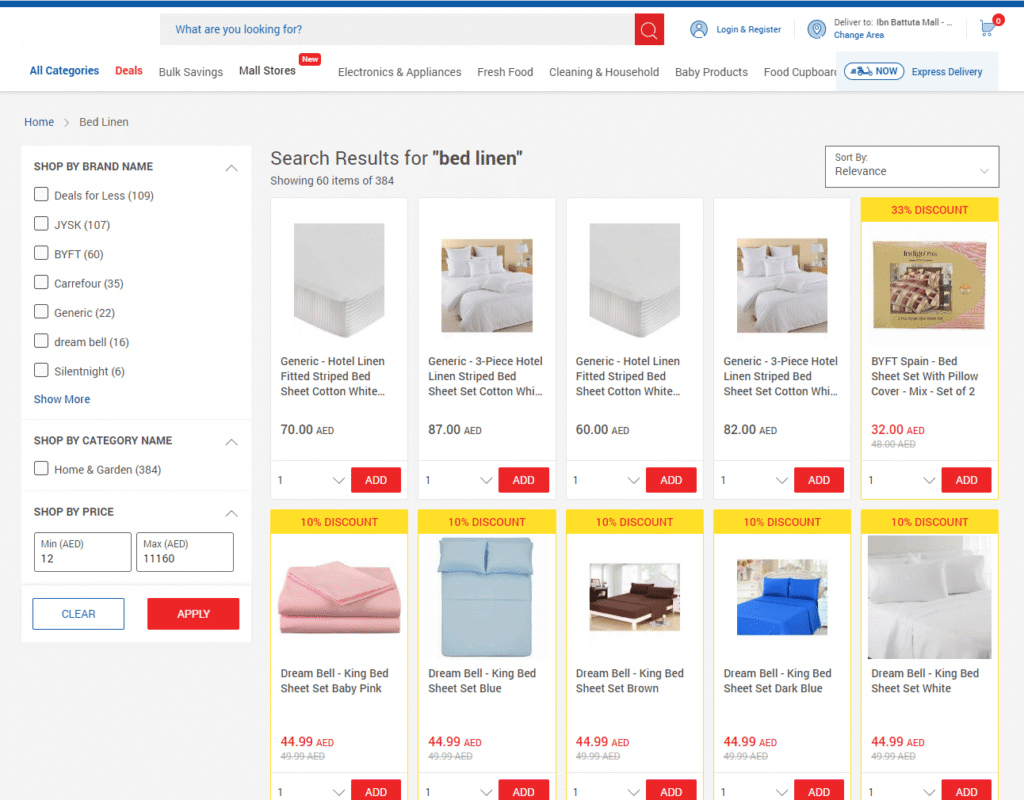Viewport: 1024px width, 800px height.
Task: Click the NOW express delivery scooter badge
Action: pyautogui.click(x=874, y=71)
